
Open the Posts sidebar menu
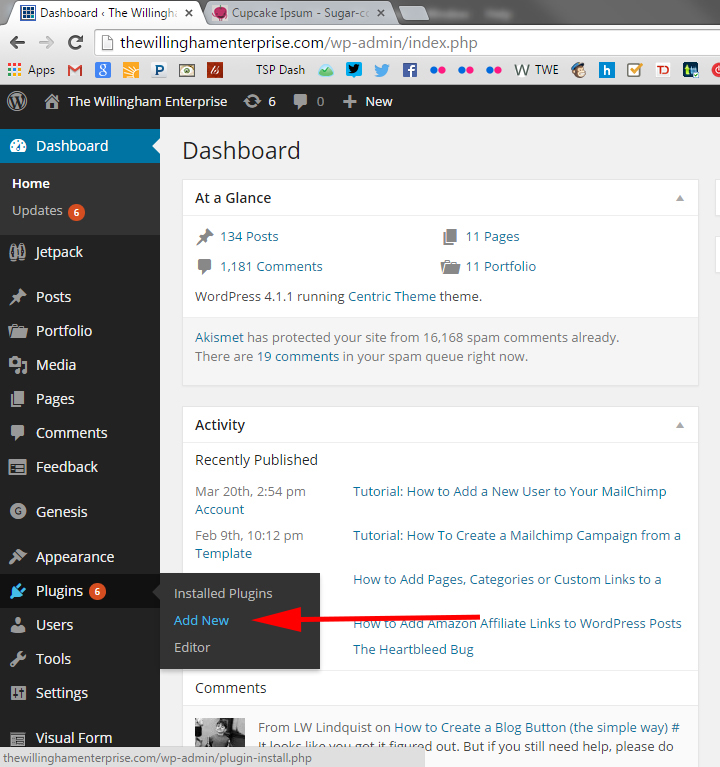coord(80,297)
